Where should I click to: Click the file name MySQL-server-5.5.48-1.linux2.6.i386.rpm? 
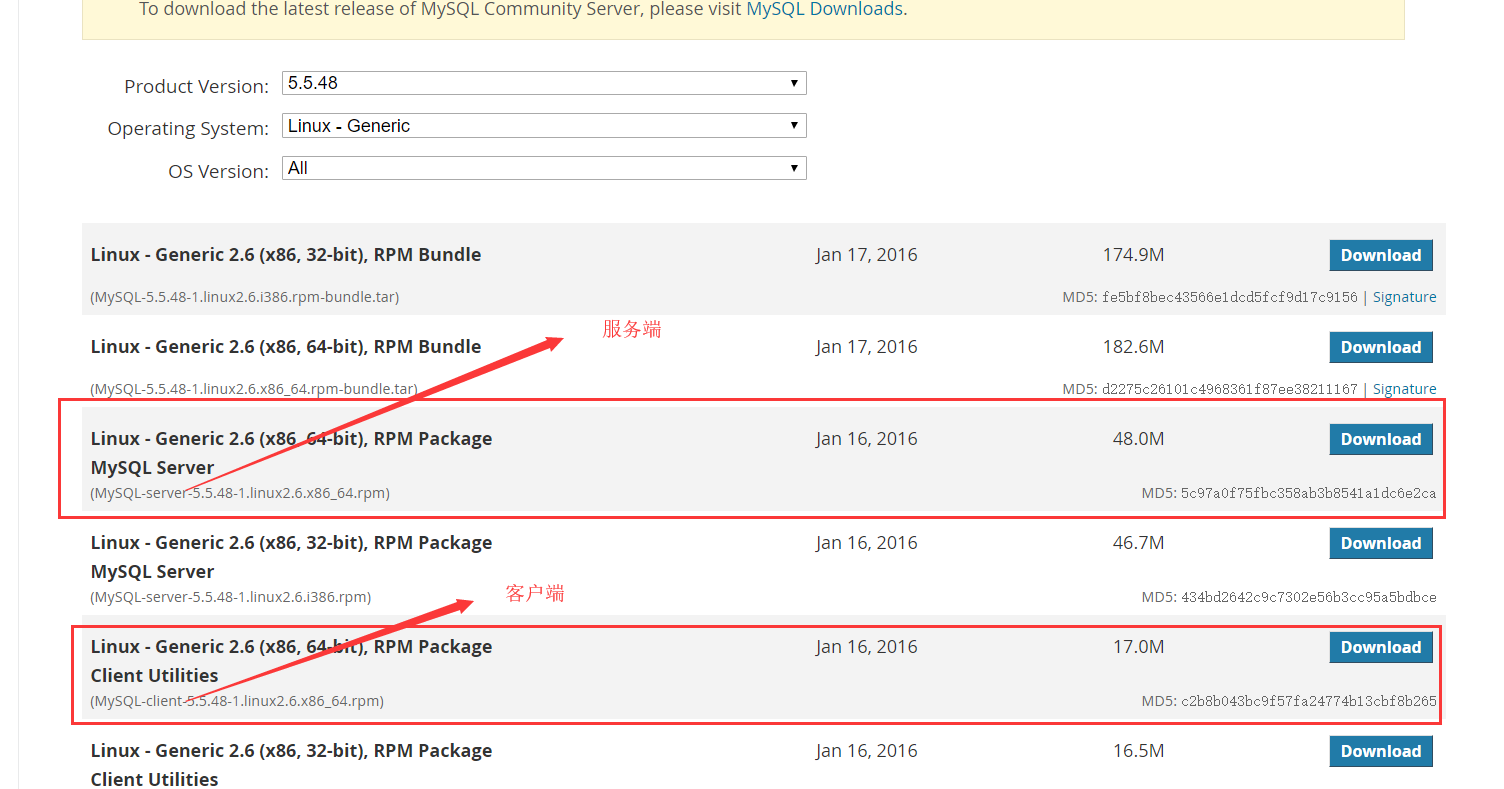[x=231, y=597]
